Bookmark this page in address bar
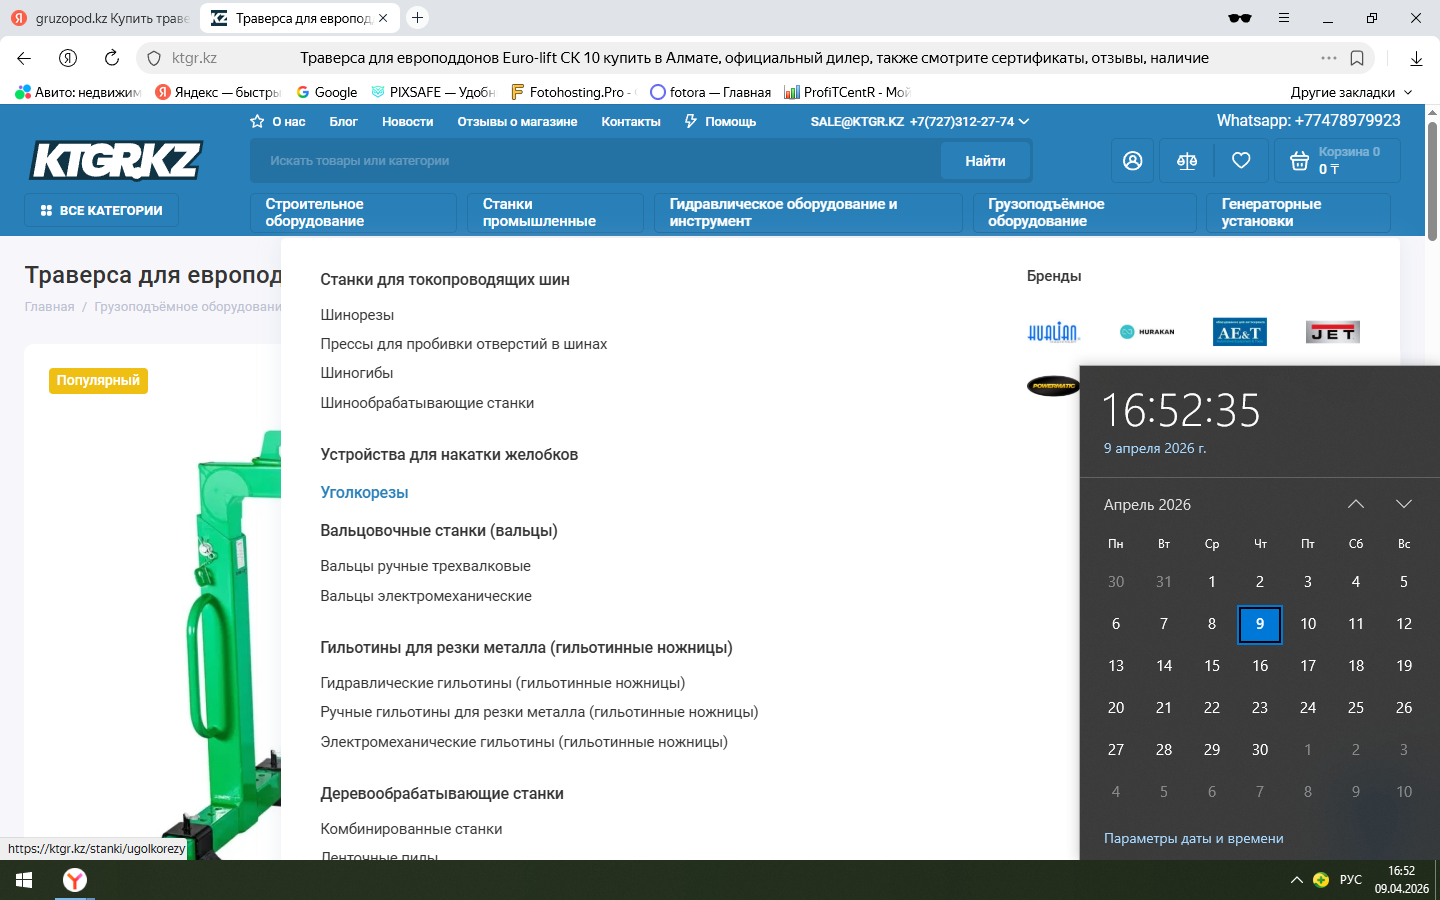The image size is (1440, 900). click(1357, 58)
